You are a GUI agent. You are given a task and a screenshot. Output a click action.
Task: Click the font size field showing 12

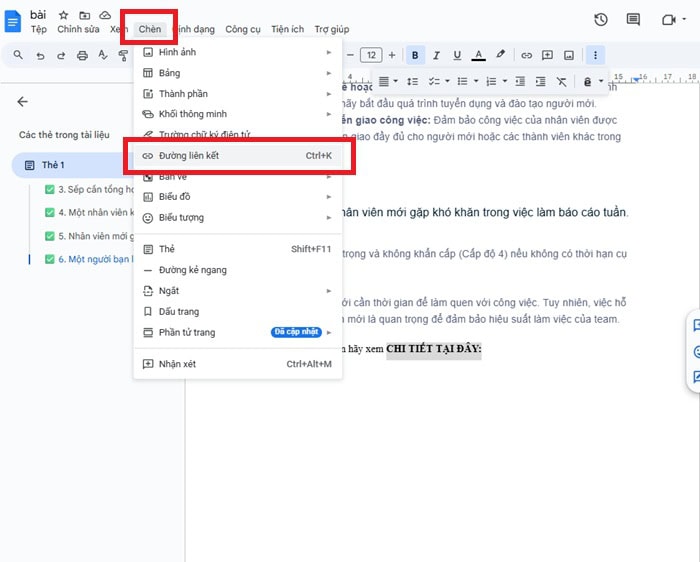[x=371, y=55]
